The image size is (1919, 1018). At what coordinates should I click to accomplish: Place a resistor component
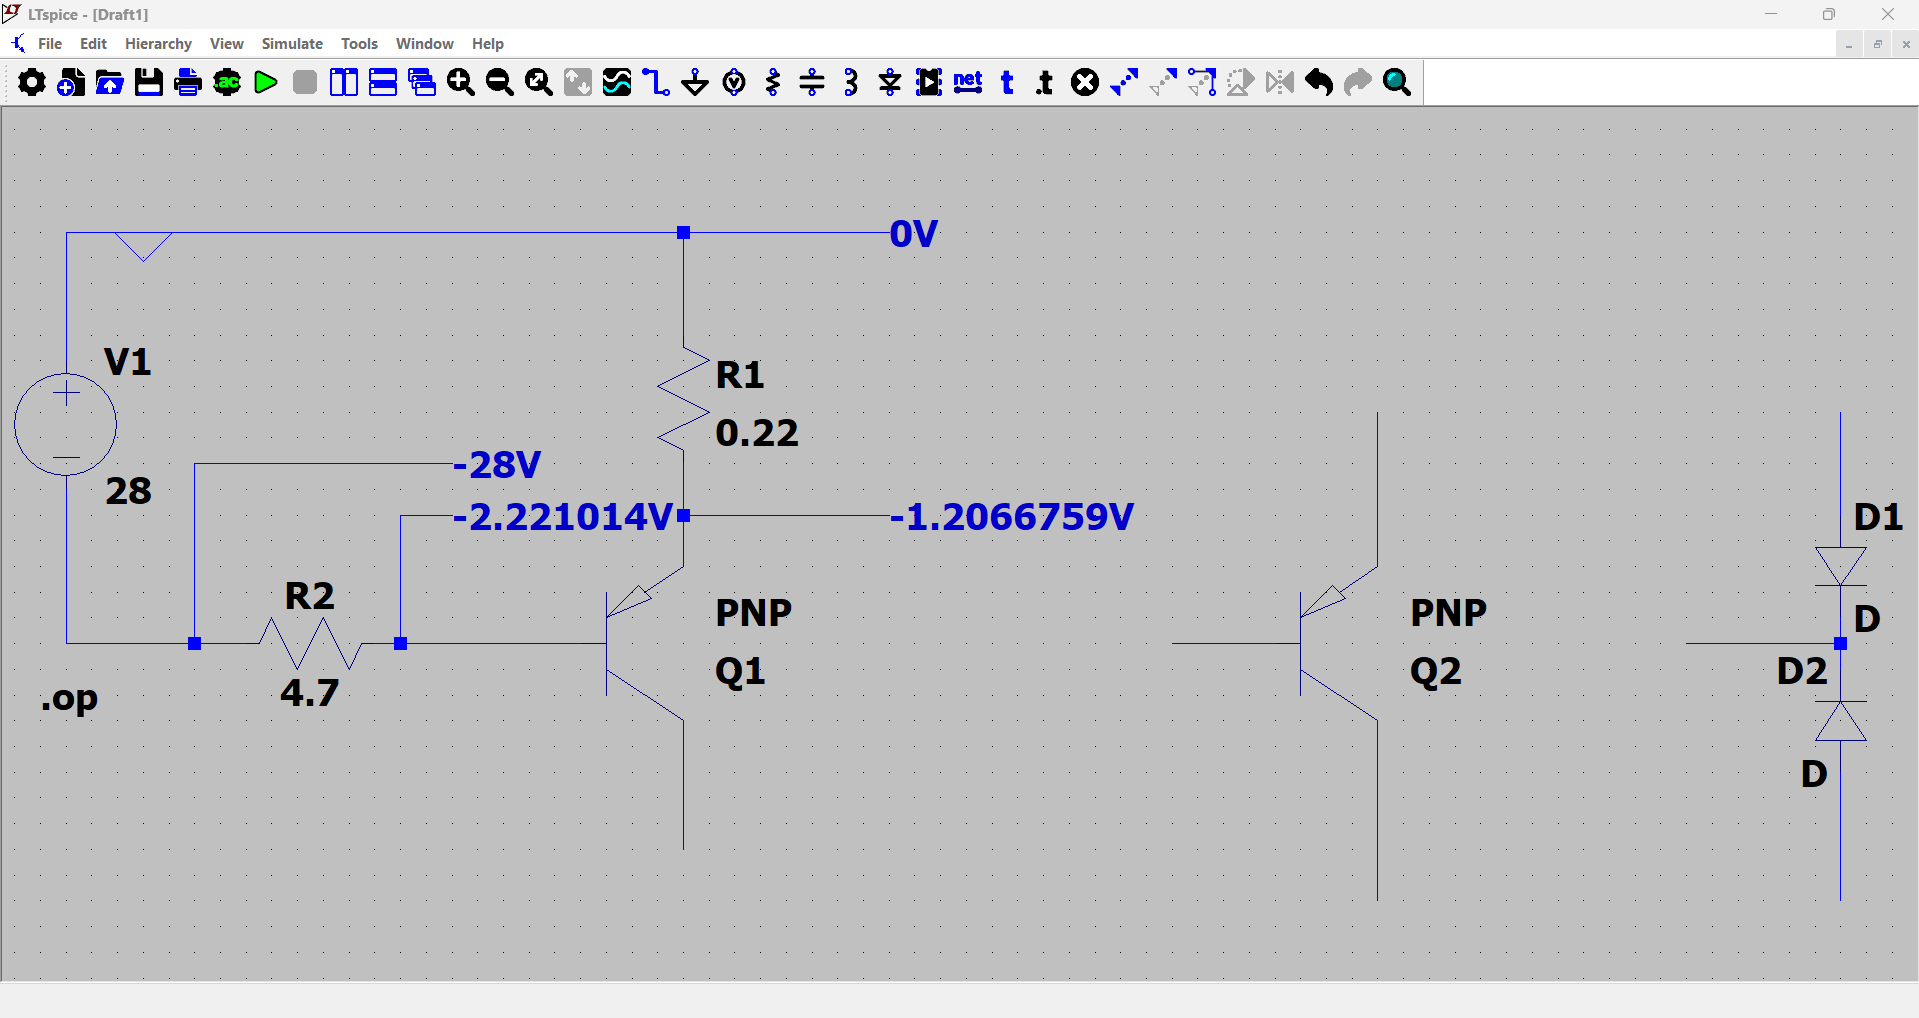coord(773,82)
